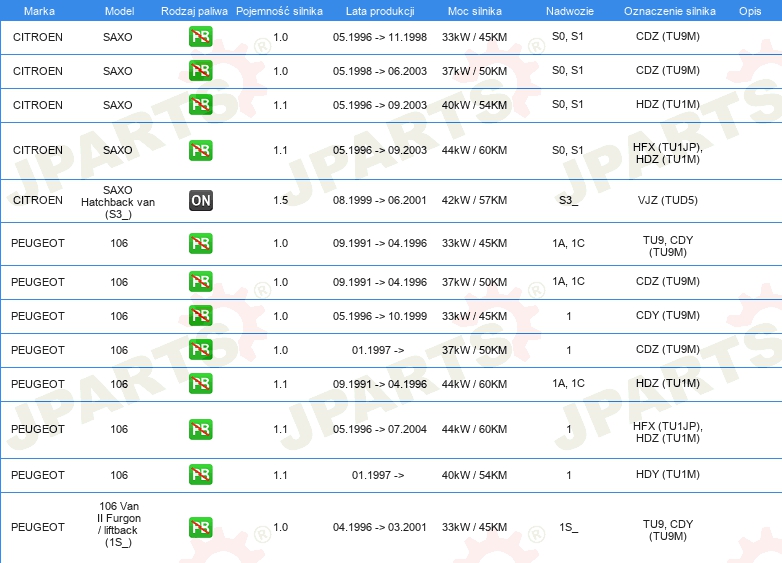
Task: Click '42kW / 57KM' engine power cell
Action: [x=474, y=200]
